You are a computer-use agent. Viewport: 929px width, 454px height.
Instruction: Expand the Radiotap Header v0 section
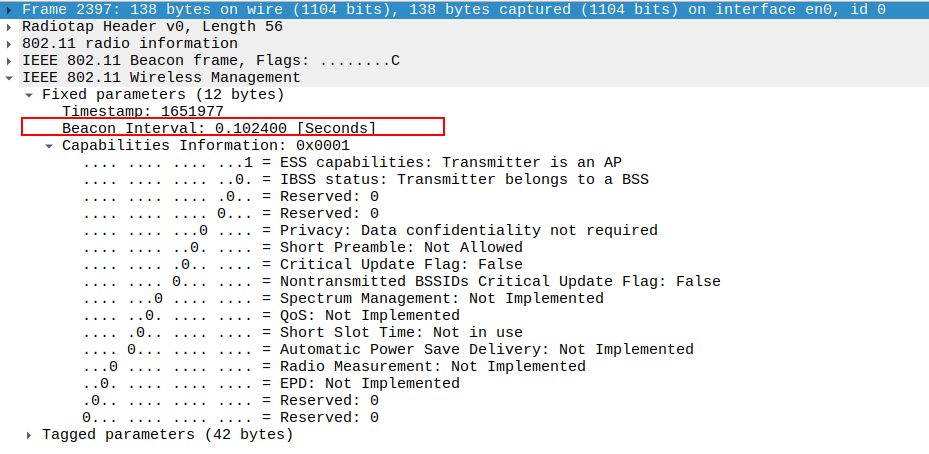[10, 26]
